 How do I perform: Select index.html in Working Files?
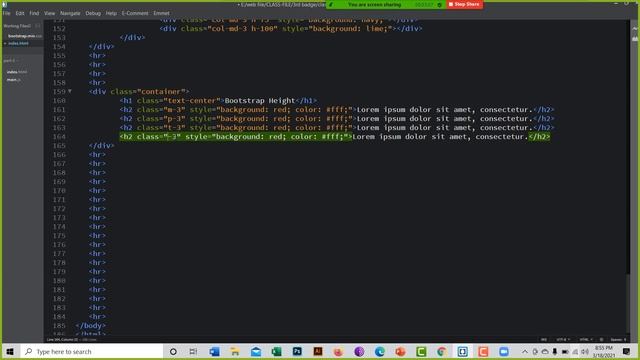18,43
